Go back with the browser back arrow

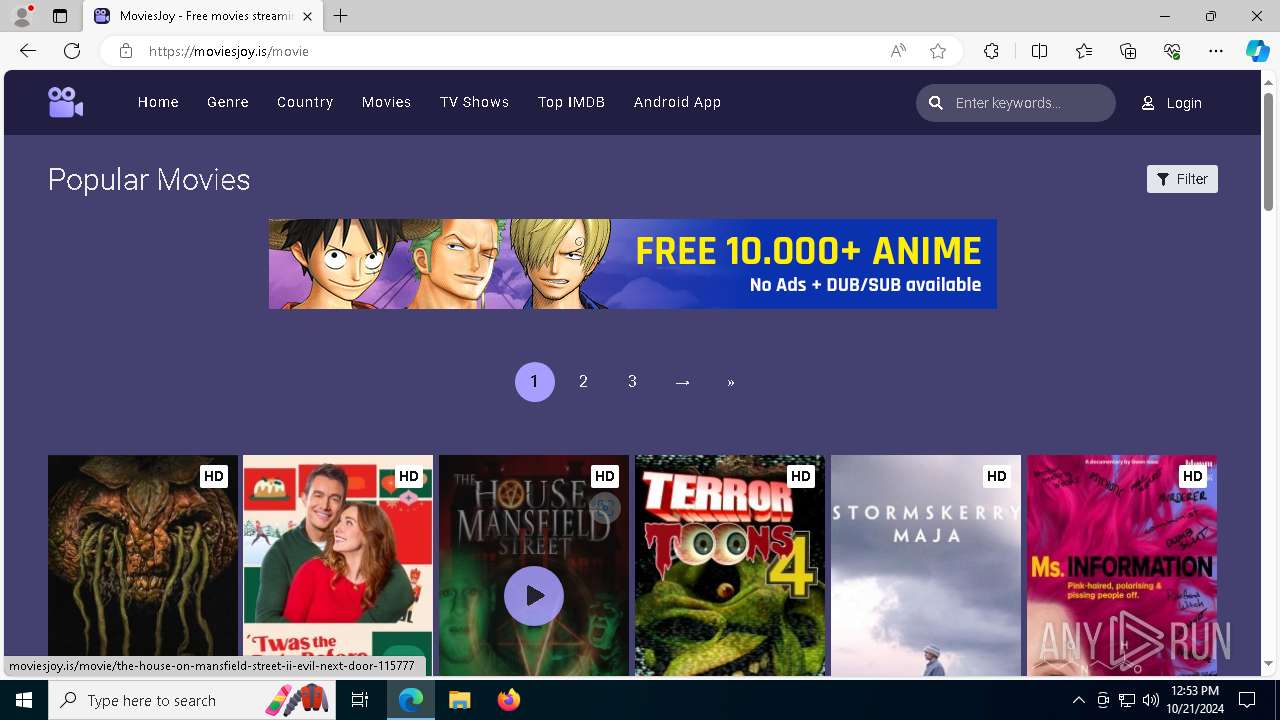coord(28,51)
